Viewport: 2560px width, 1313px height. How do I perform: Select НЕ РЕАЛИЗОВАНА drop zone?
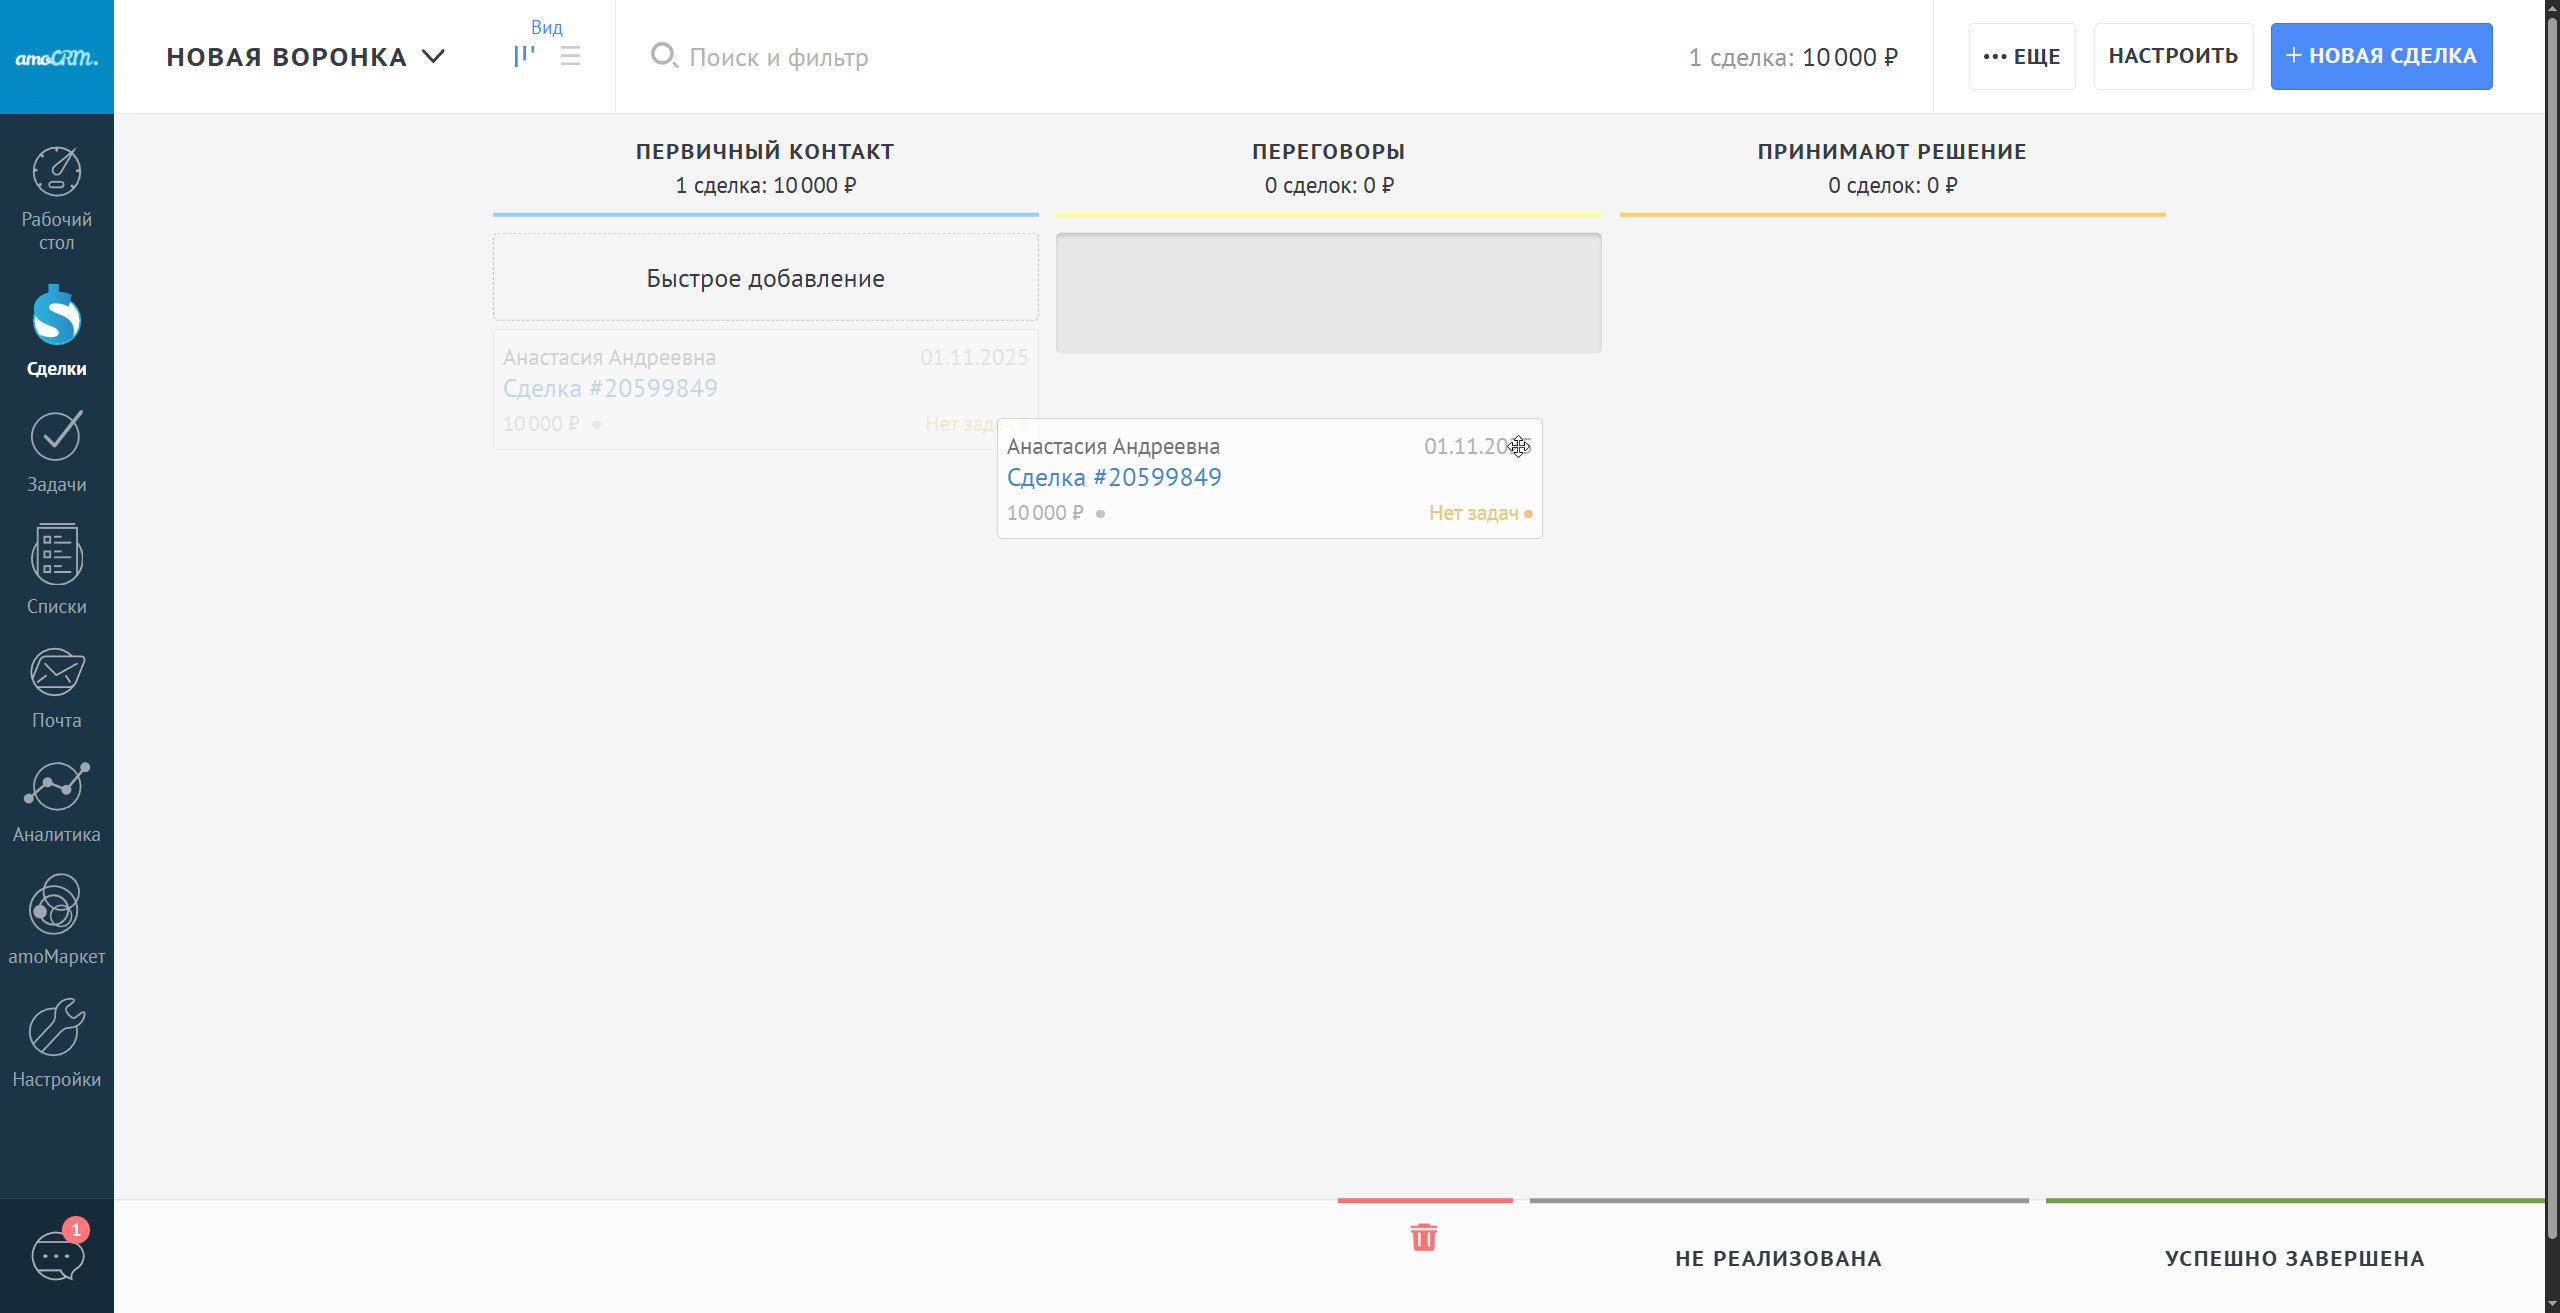[1778, 1258]
